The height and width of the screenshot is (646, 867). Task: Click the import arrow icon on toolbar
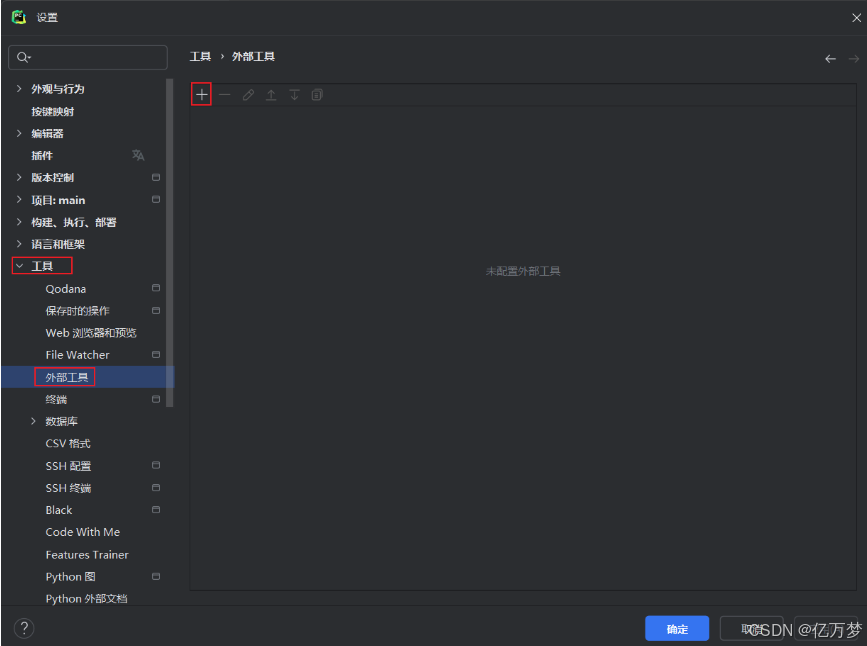pyautogui.click(x=271, y=94)
